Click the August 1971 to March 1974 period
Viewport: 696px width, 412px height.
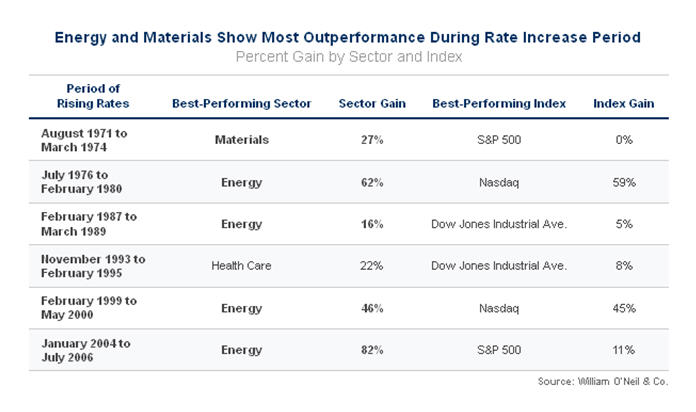coord(84,139)
